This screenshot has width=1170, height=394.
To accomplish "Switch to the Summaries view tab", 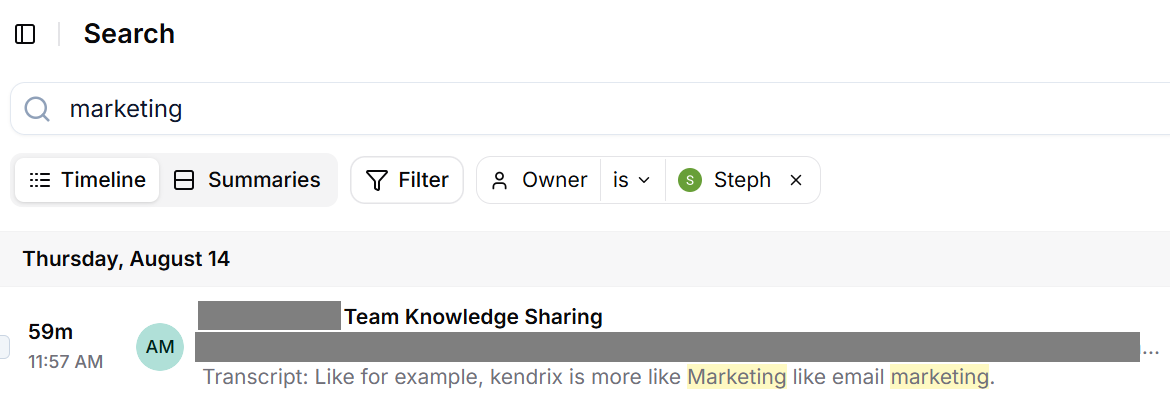I will tap(247, 180).
